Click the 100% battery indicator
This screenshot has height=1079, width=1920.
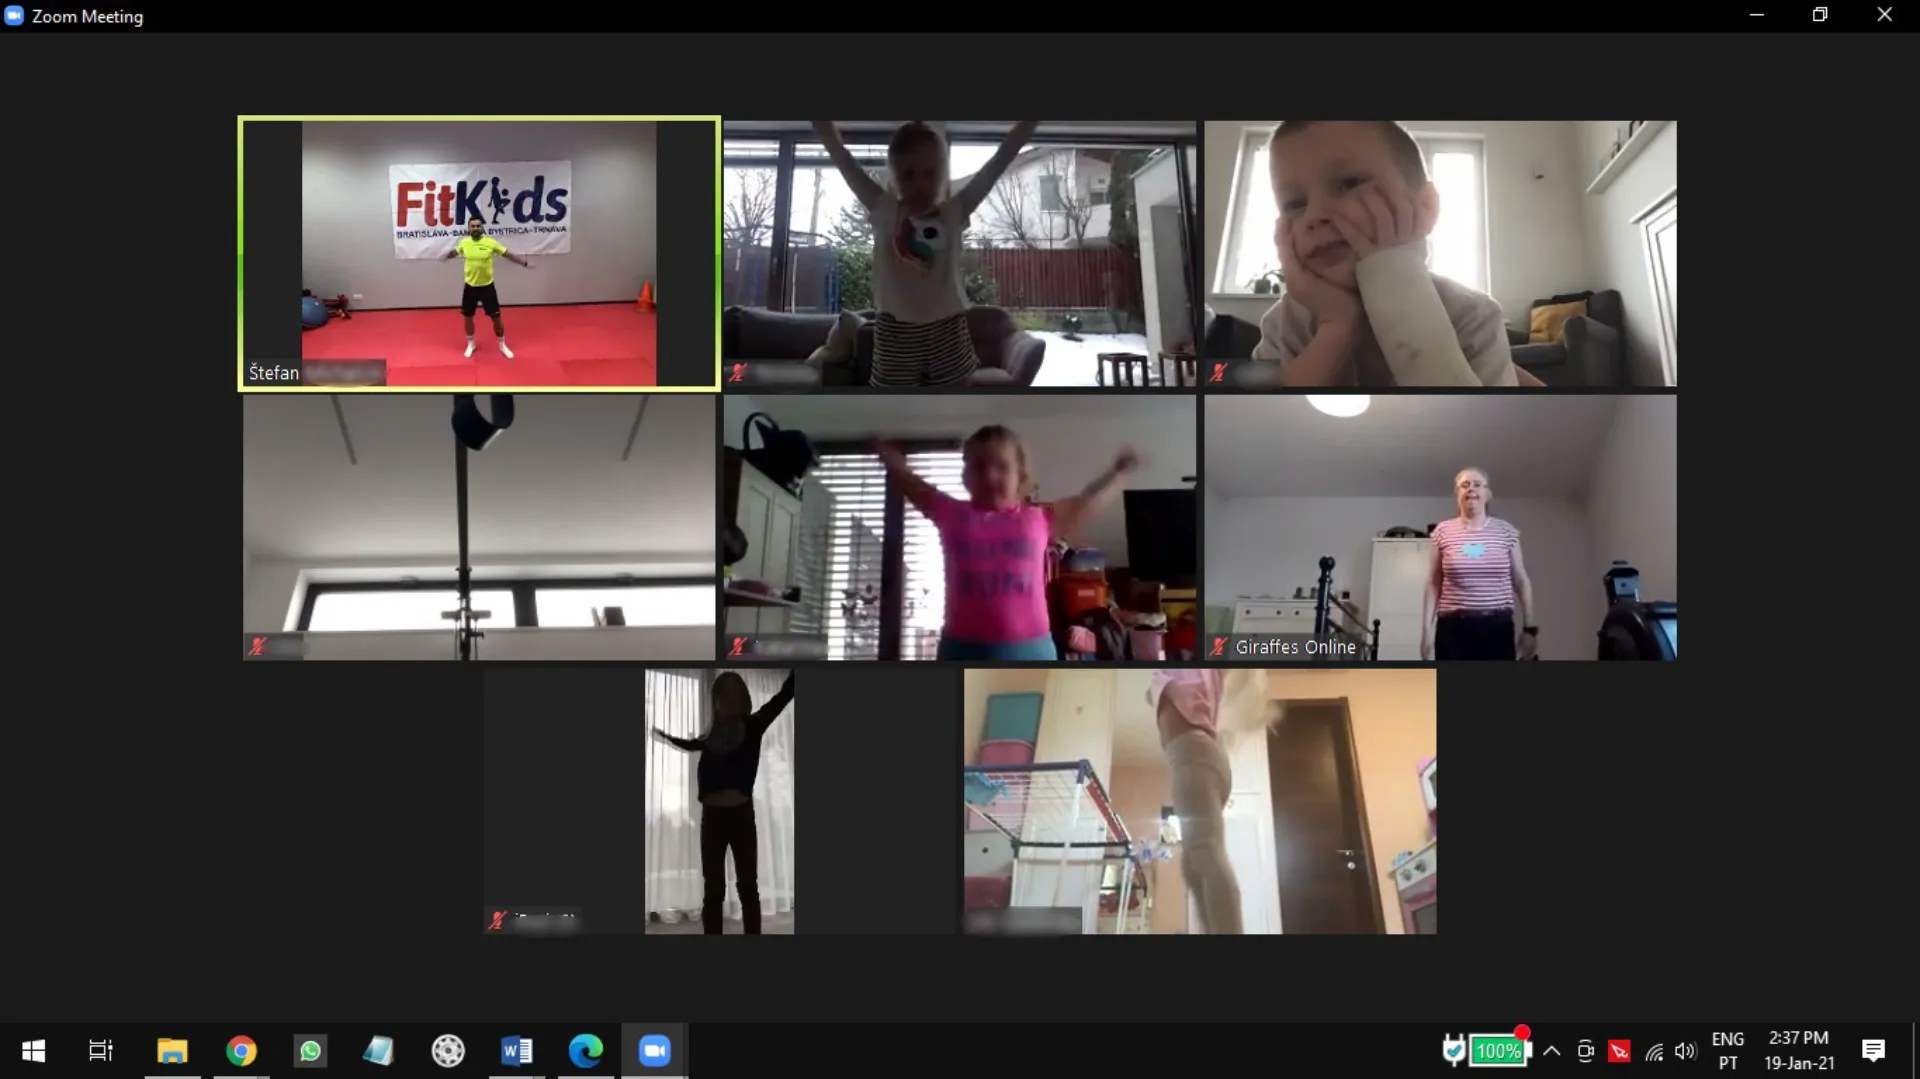point(1497,1051)
